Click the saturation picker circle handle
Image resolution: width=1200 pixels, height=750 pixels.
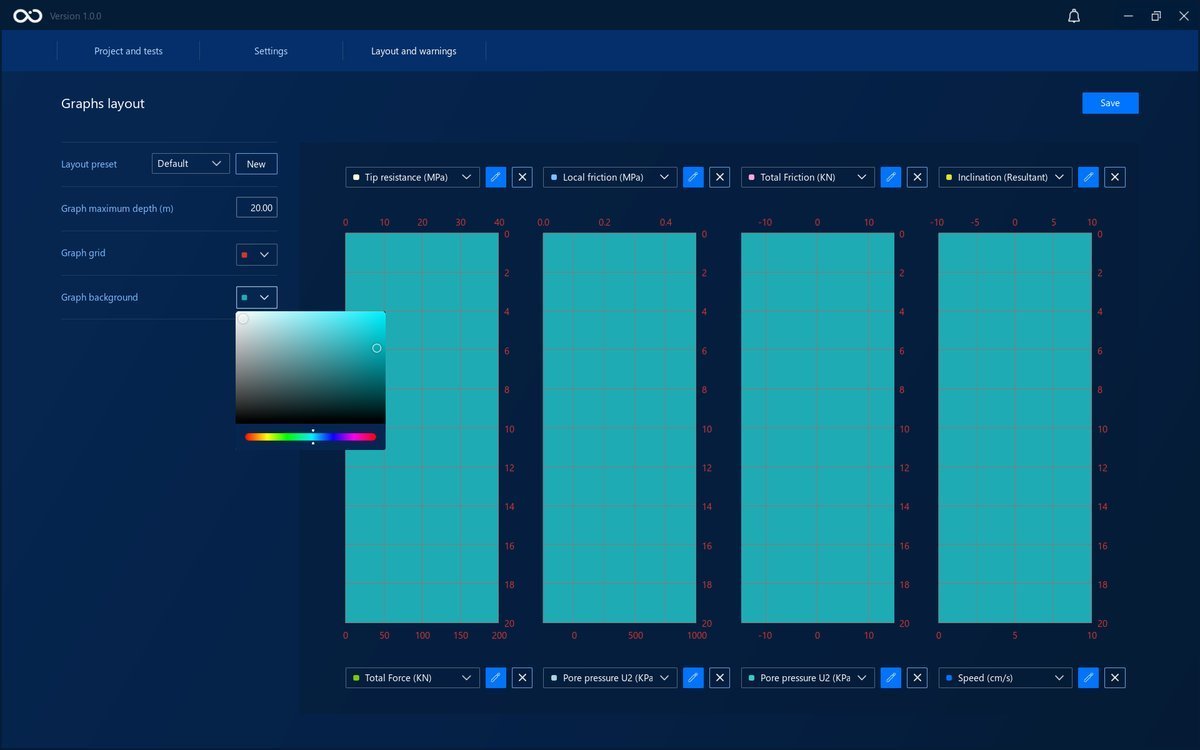point(377,348)
